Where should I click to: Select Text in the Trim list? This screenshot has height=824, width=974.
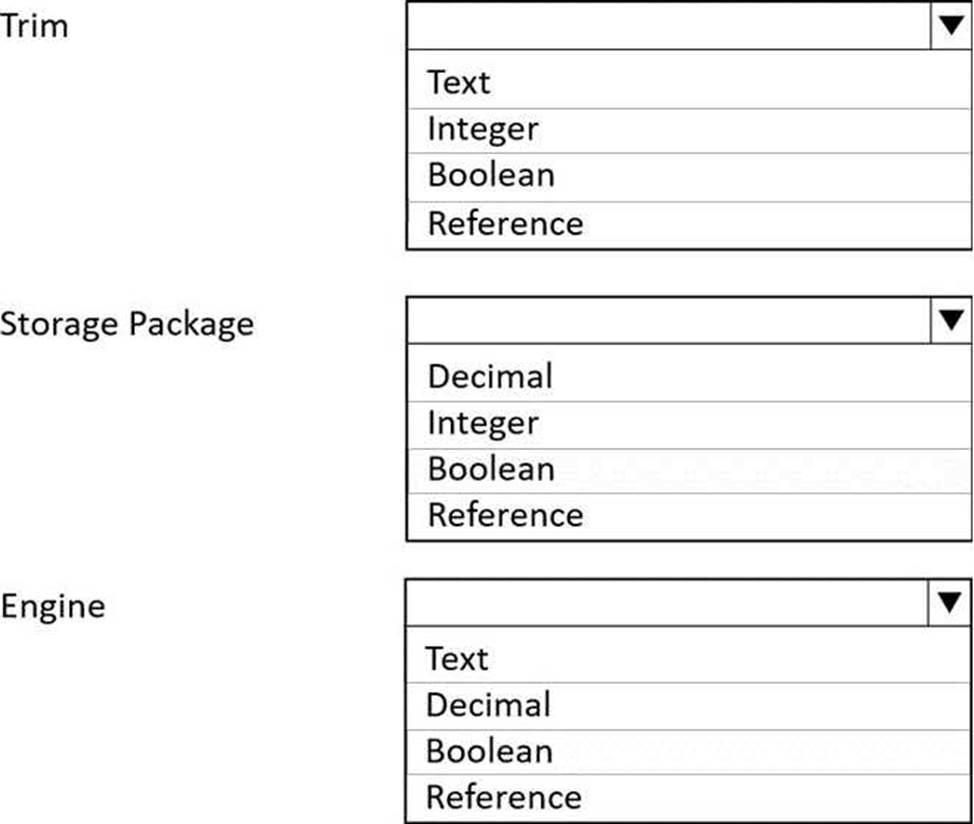(x=689, y=82)
